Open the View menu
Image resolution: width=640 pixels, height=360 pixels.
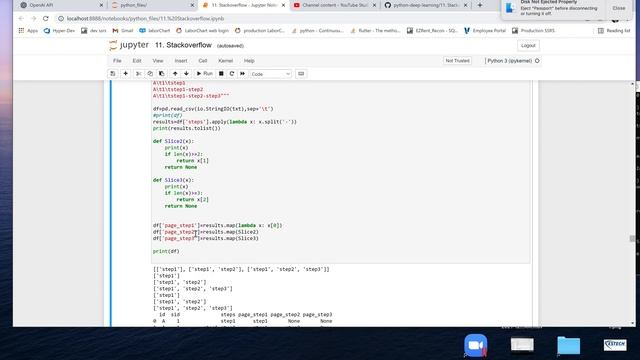(158, 61)
